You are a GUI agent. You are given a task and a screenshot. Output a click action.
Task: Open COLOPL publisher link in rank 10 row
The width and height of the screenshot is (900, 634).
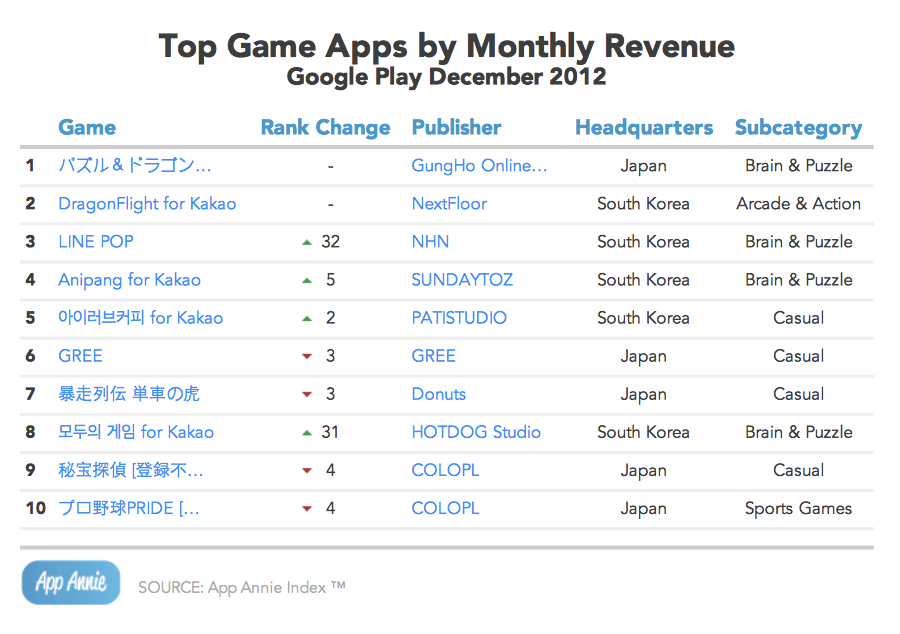pos(445,508)
